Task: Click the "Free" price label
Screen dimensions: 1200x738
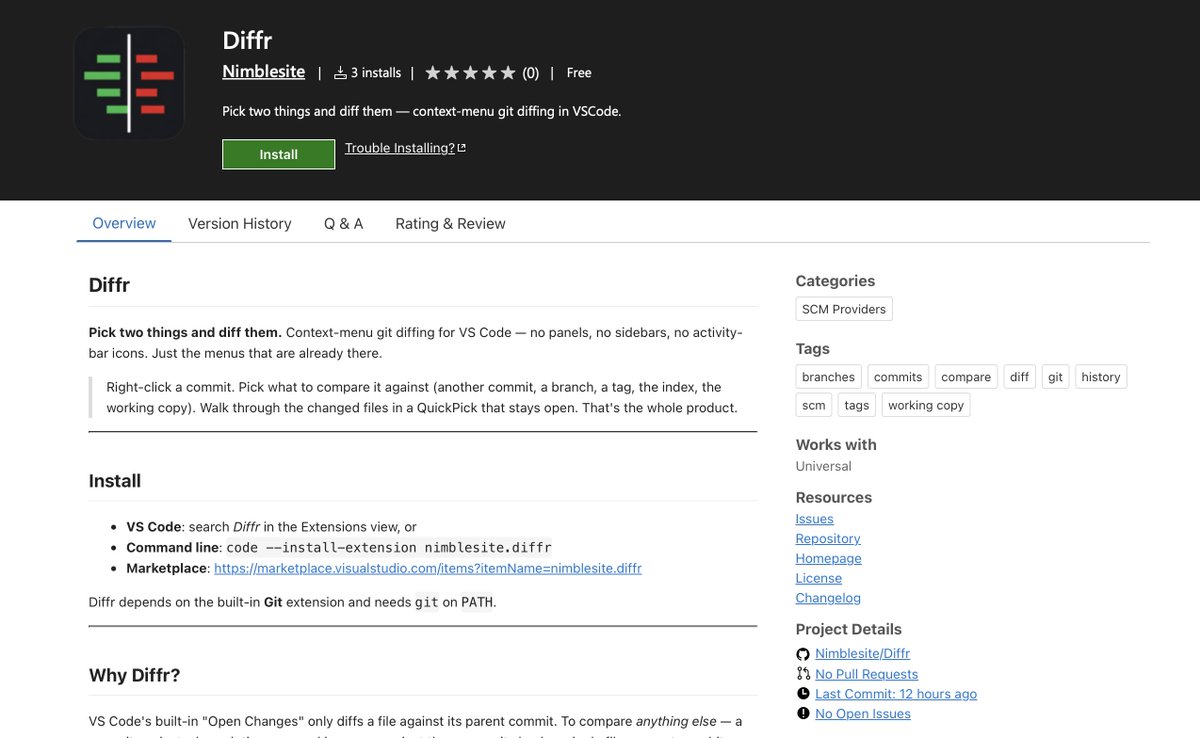Action: pos(579,73)
